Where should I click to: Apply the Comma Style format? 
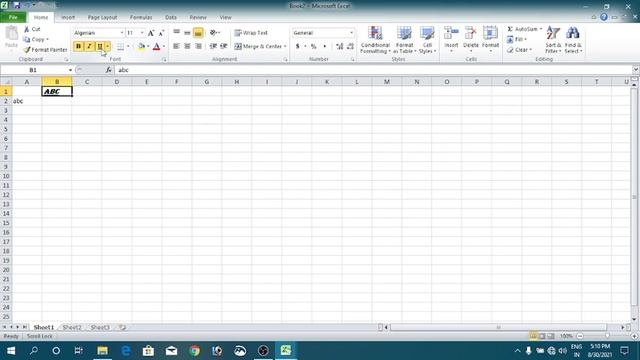click(324, 47)
